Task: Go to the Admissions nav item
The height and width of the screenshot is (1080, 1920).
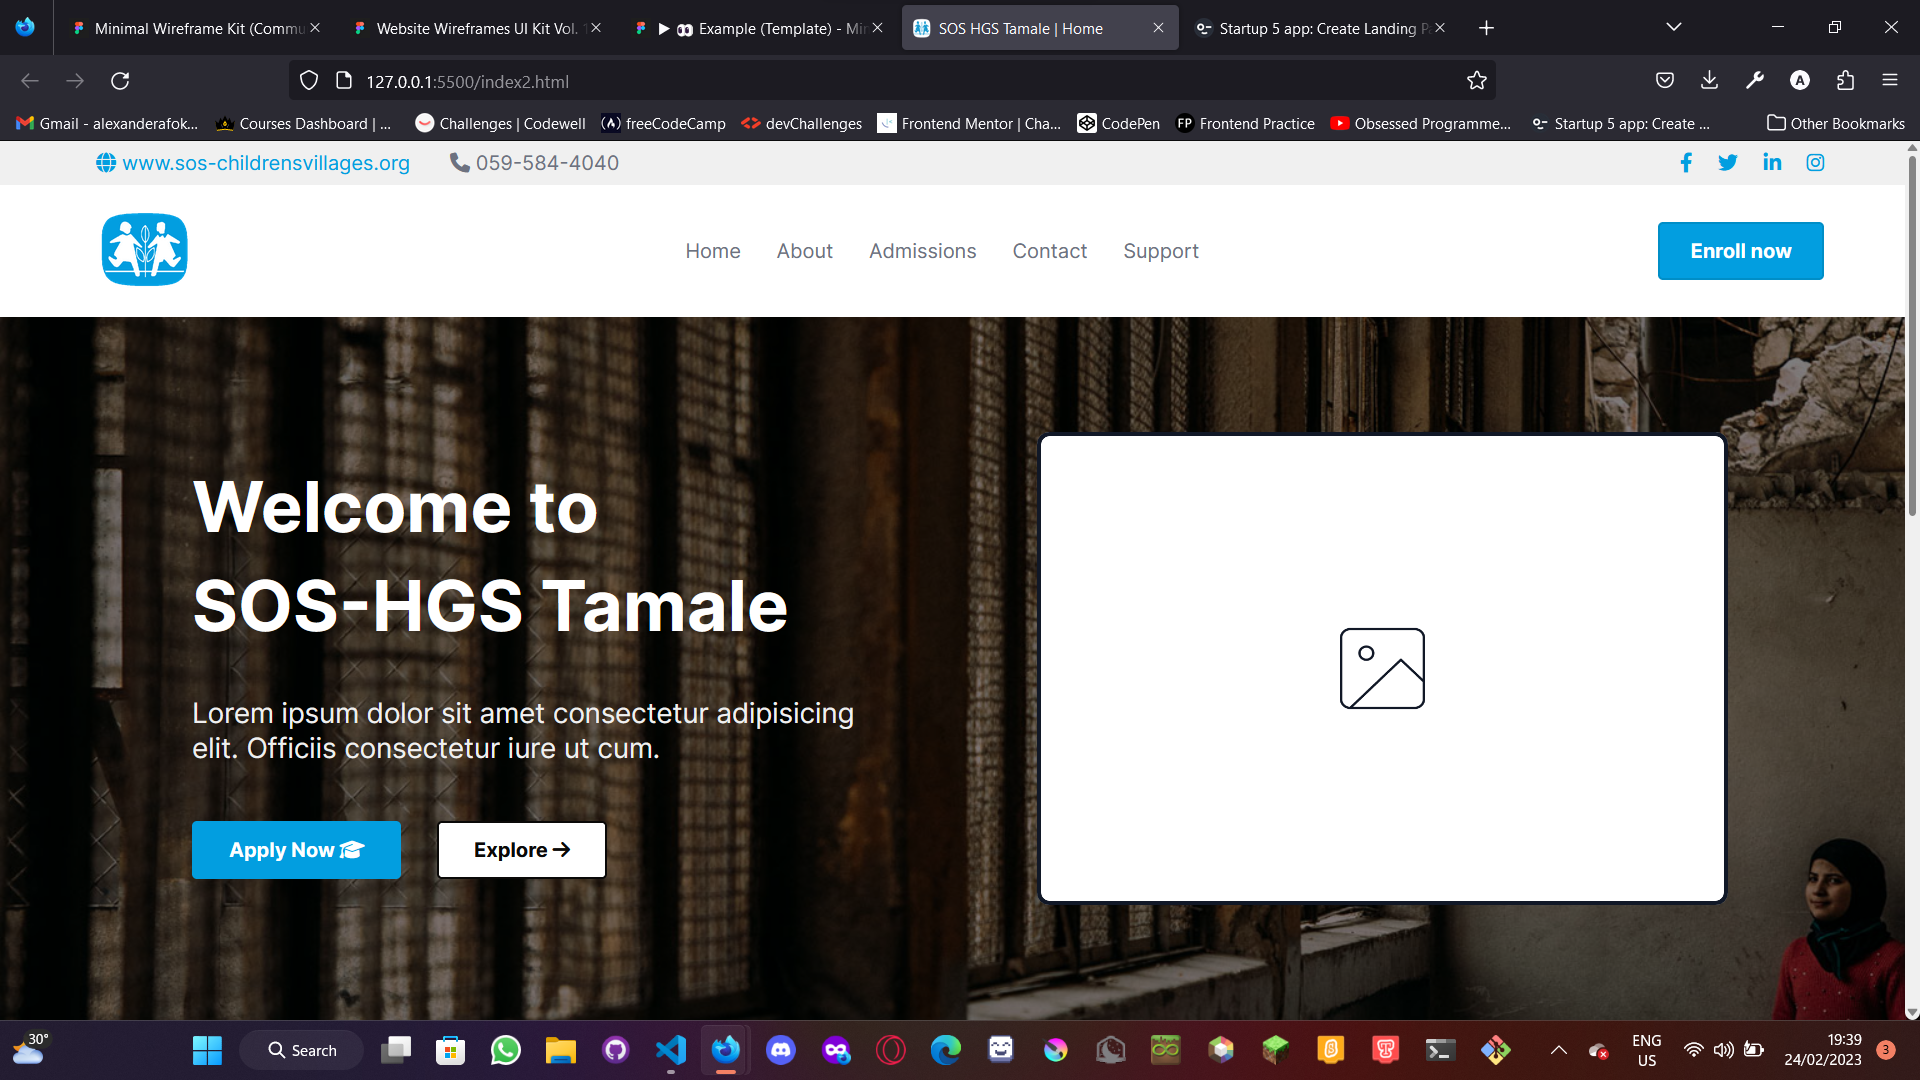Action: coord(922,251)
